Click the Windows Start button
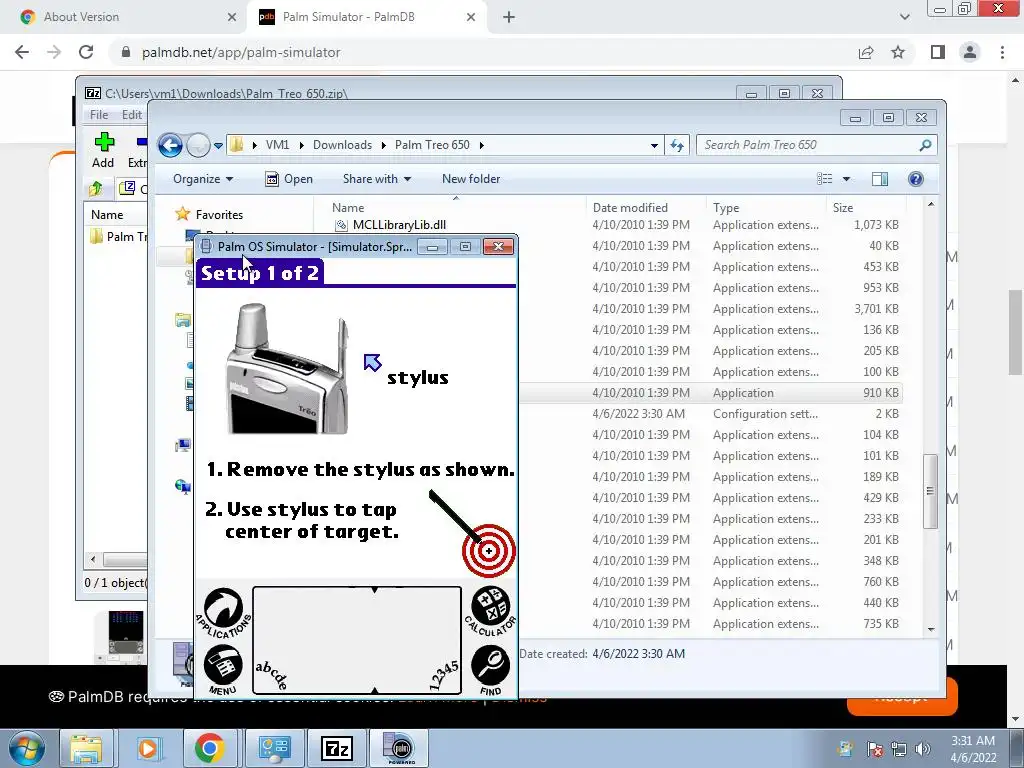The image size is (1024, 768). pyautogui.click(x=27, y=748)
